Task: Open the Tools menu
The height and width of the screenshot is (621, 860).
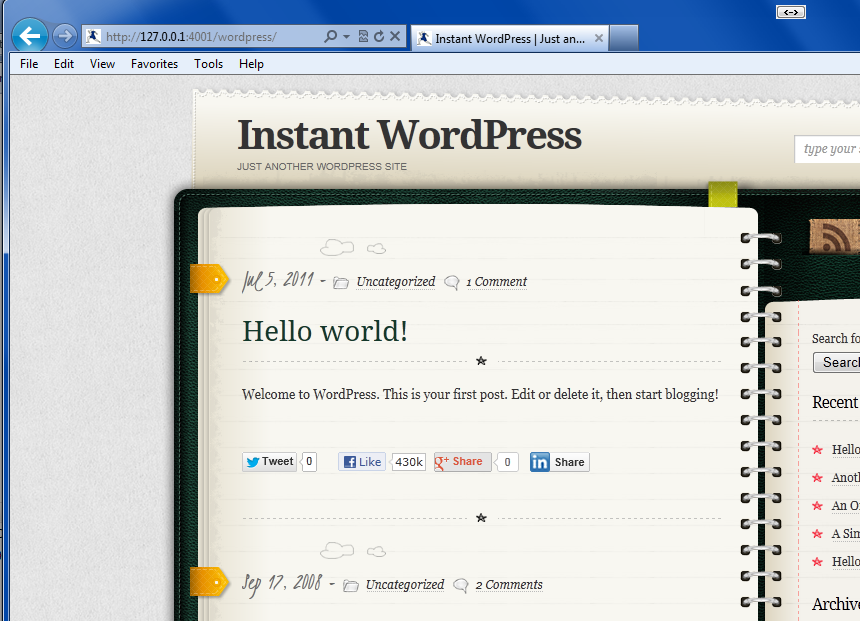Action: 208,64
